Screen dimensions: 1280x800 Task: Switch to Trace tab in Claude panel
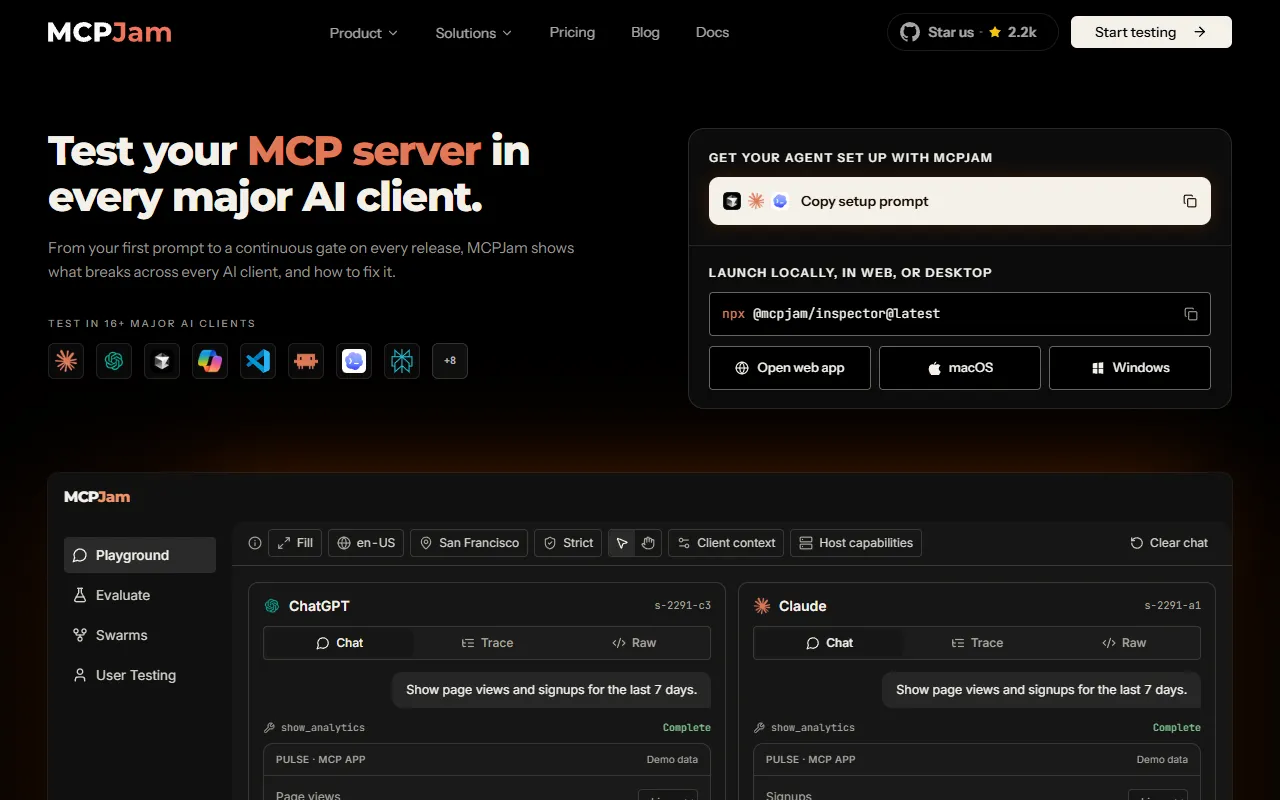tap(977, 643)
